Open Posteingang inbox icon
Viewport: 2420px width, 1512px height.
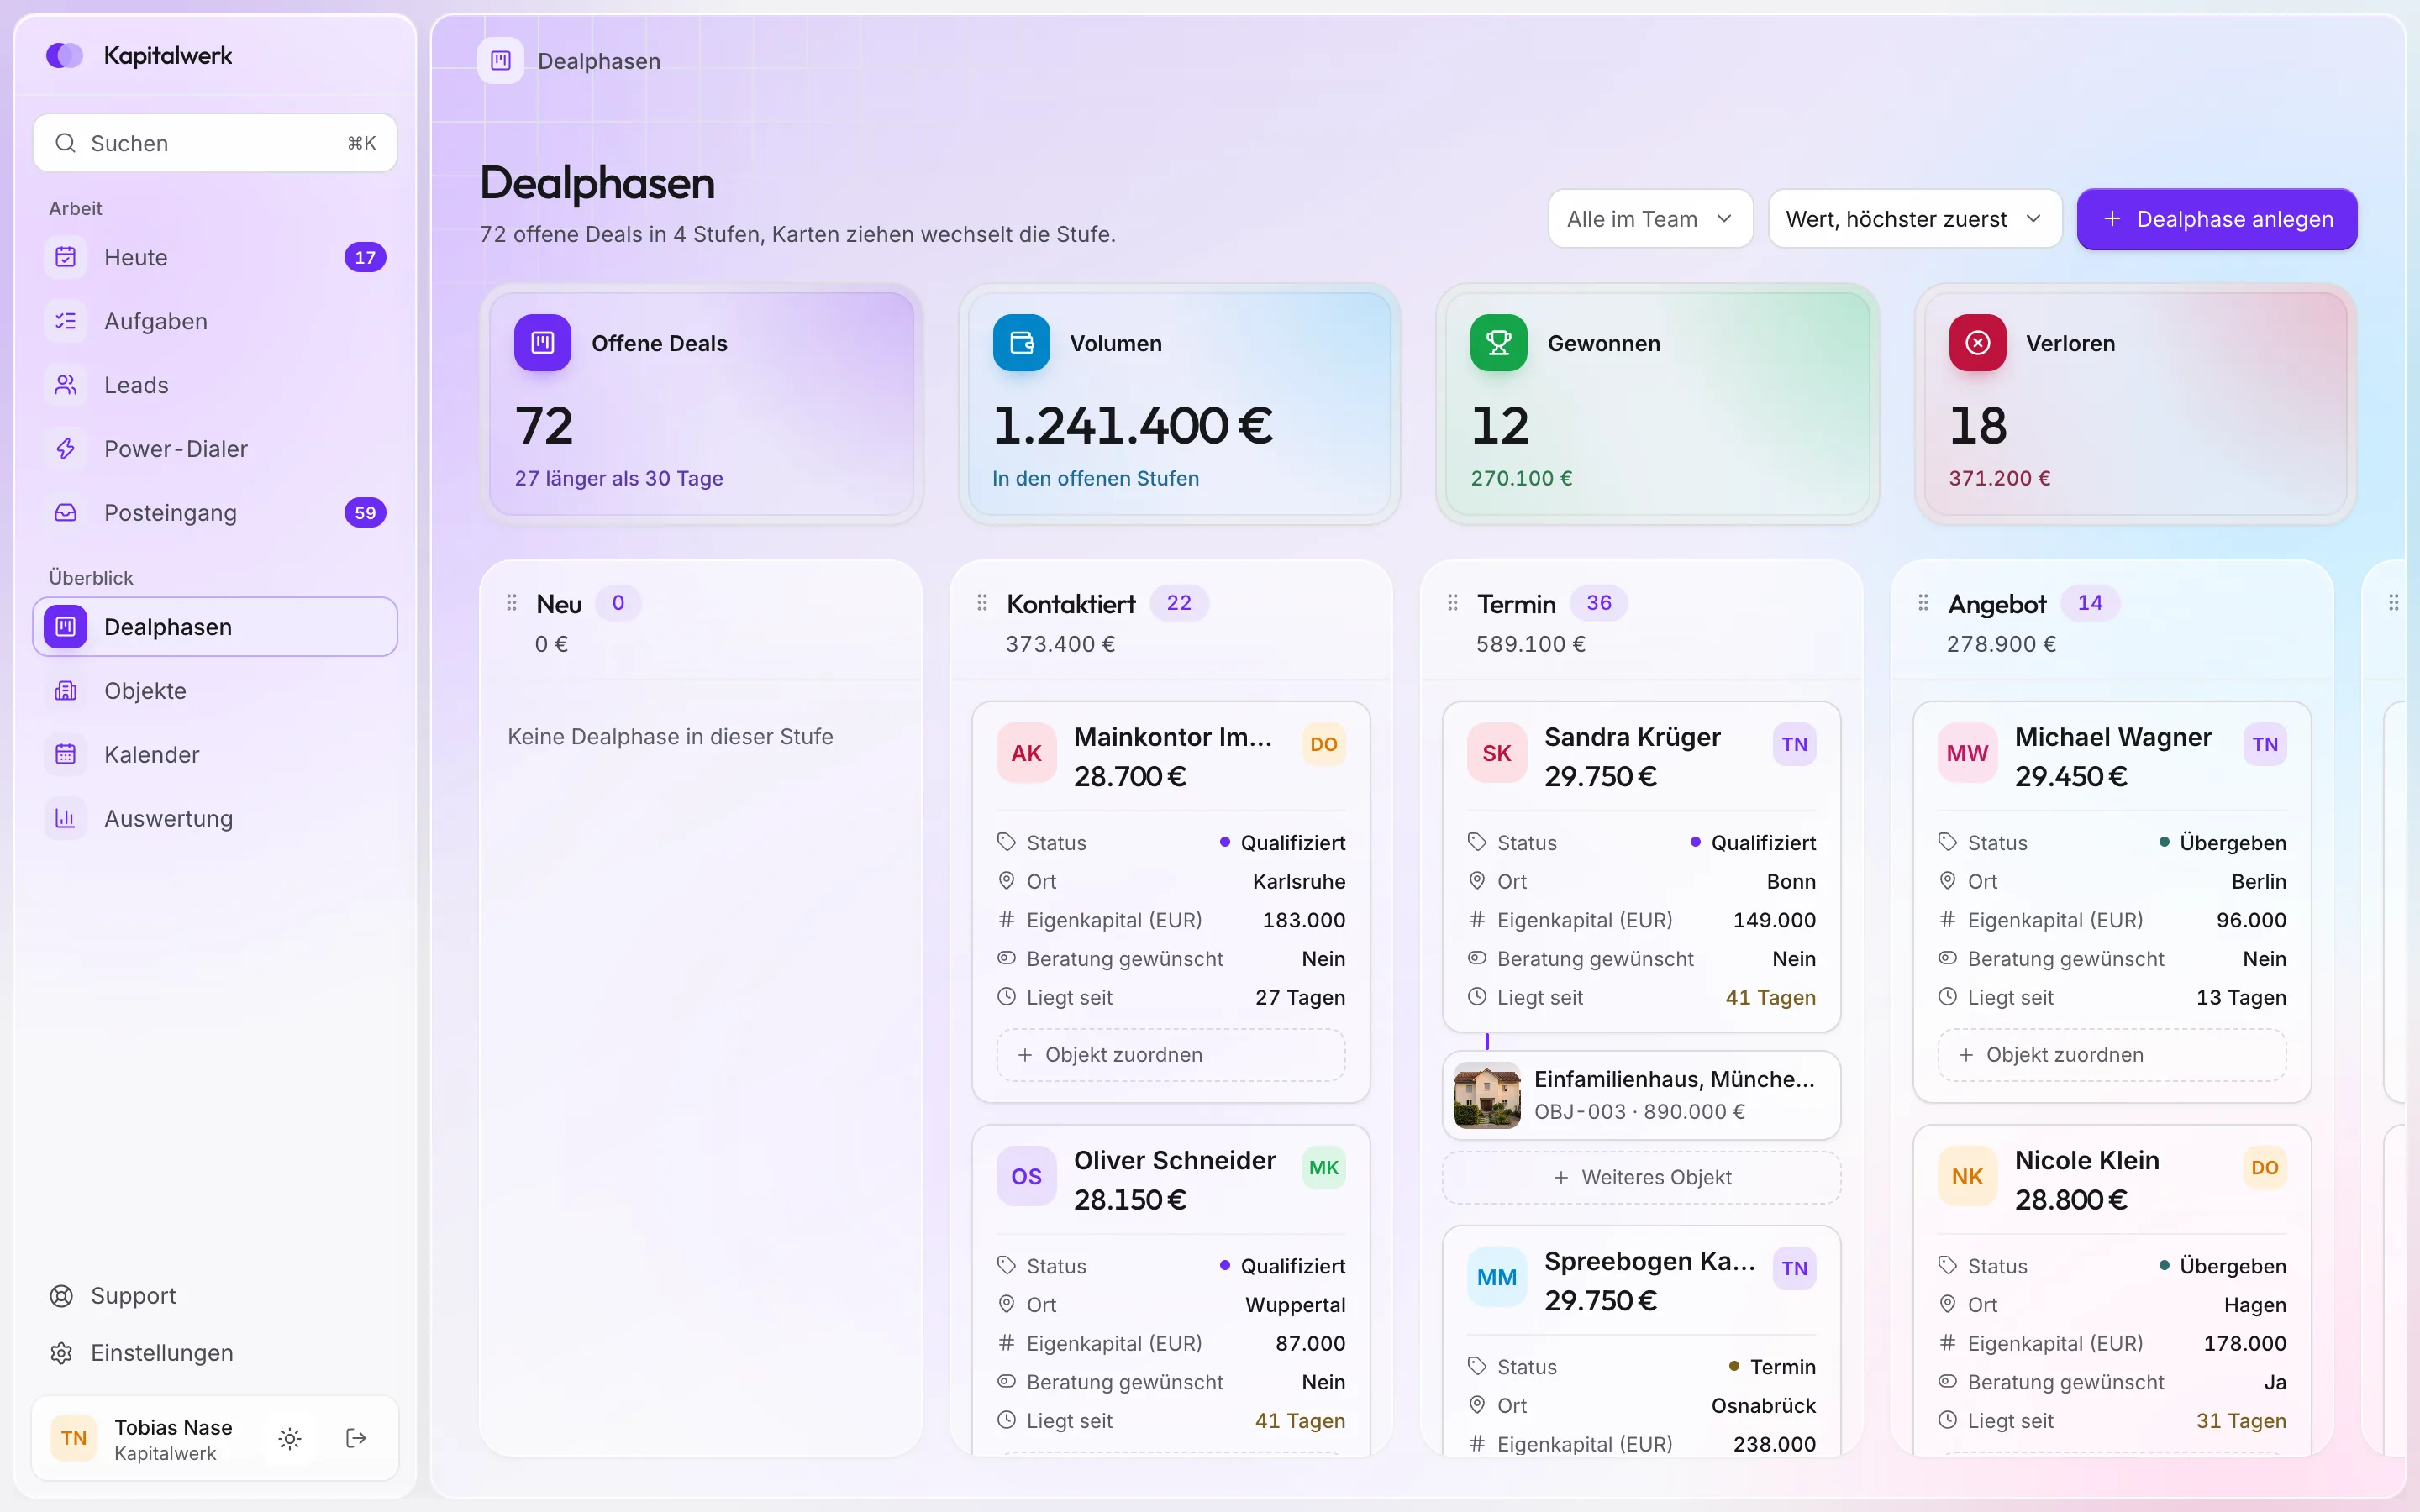[x=66, y=513]
